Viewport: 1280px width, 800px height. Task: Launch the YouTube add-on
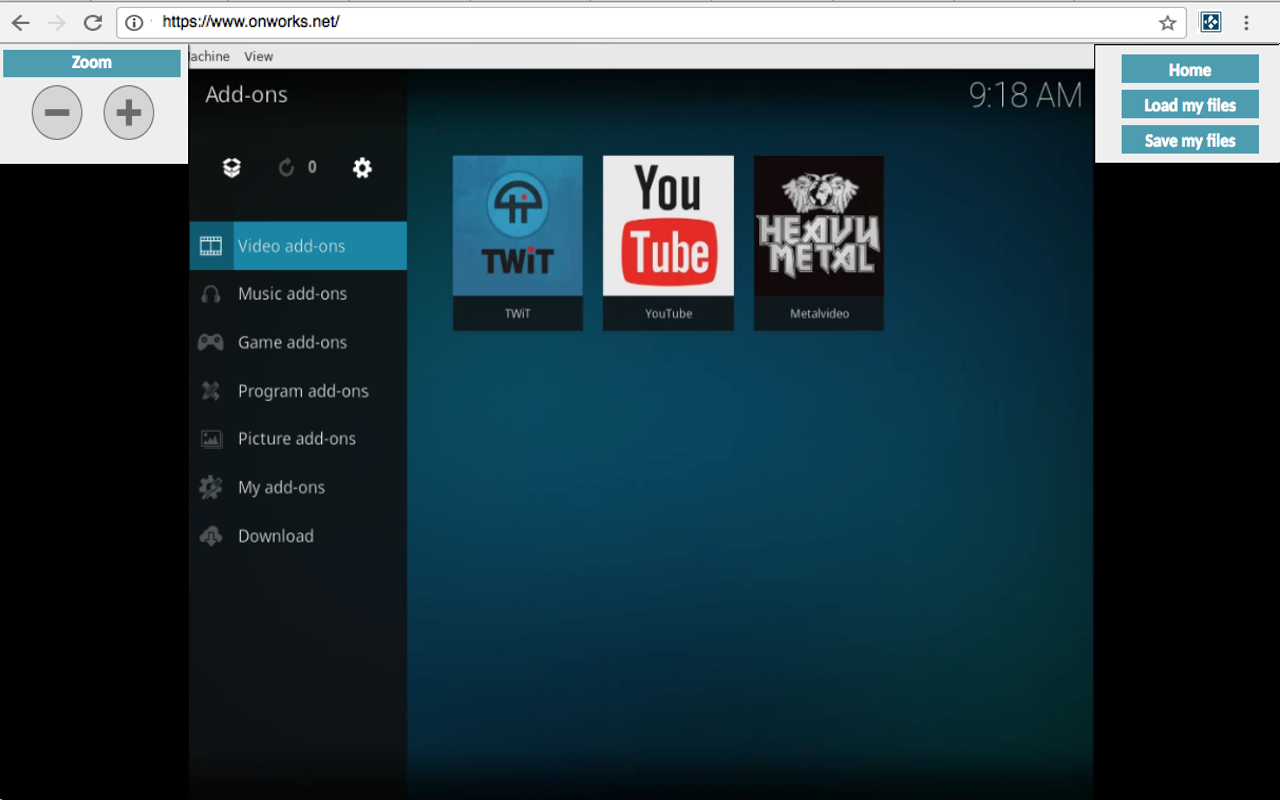click(668, 243)
